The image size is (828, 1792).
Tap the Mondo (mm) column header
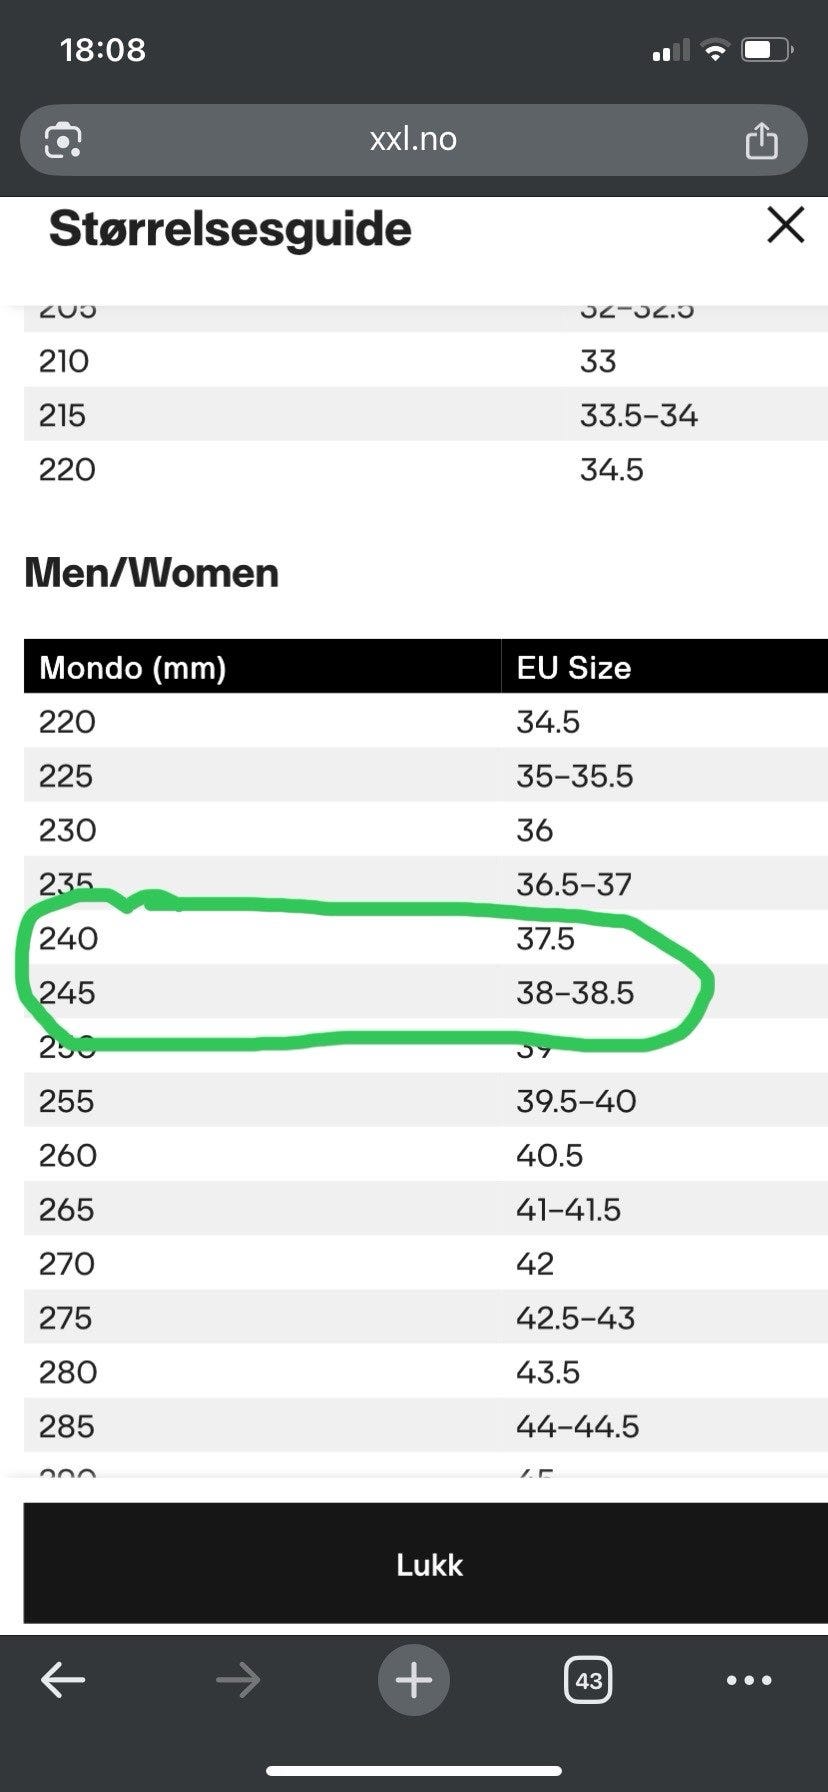(132, 667)
